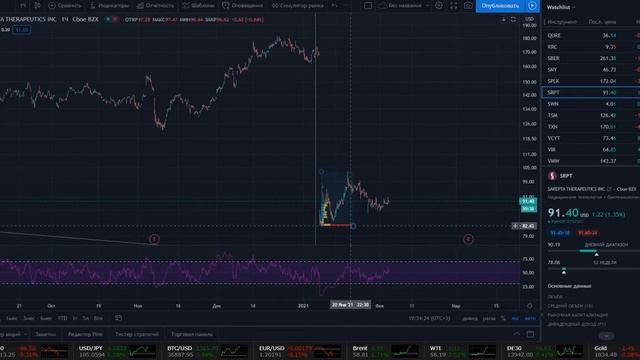Click the 82.43 crosshair price plus label

[524, 226]
